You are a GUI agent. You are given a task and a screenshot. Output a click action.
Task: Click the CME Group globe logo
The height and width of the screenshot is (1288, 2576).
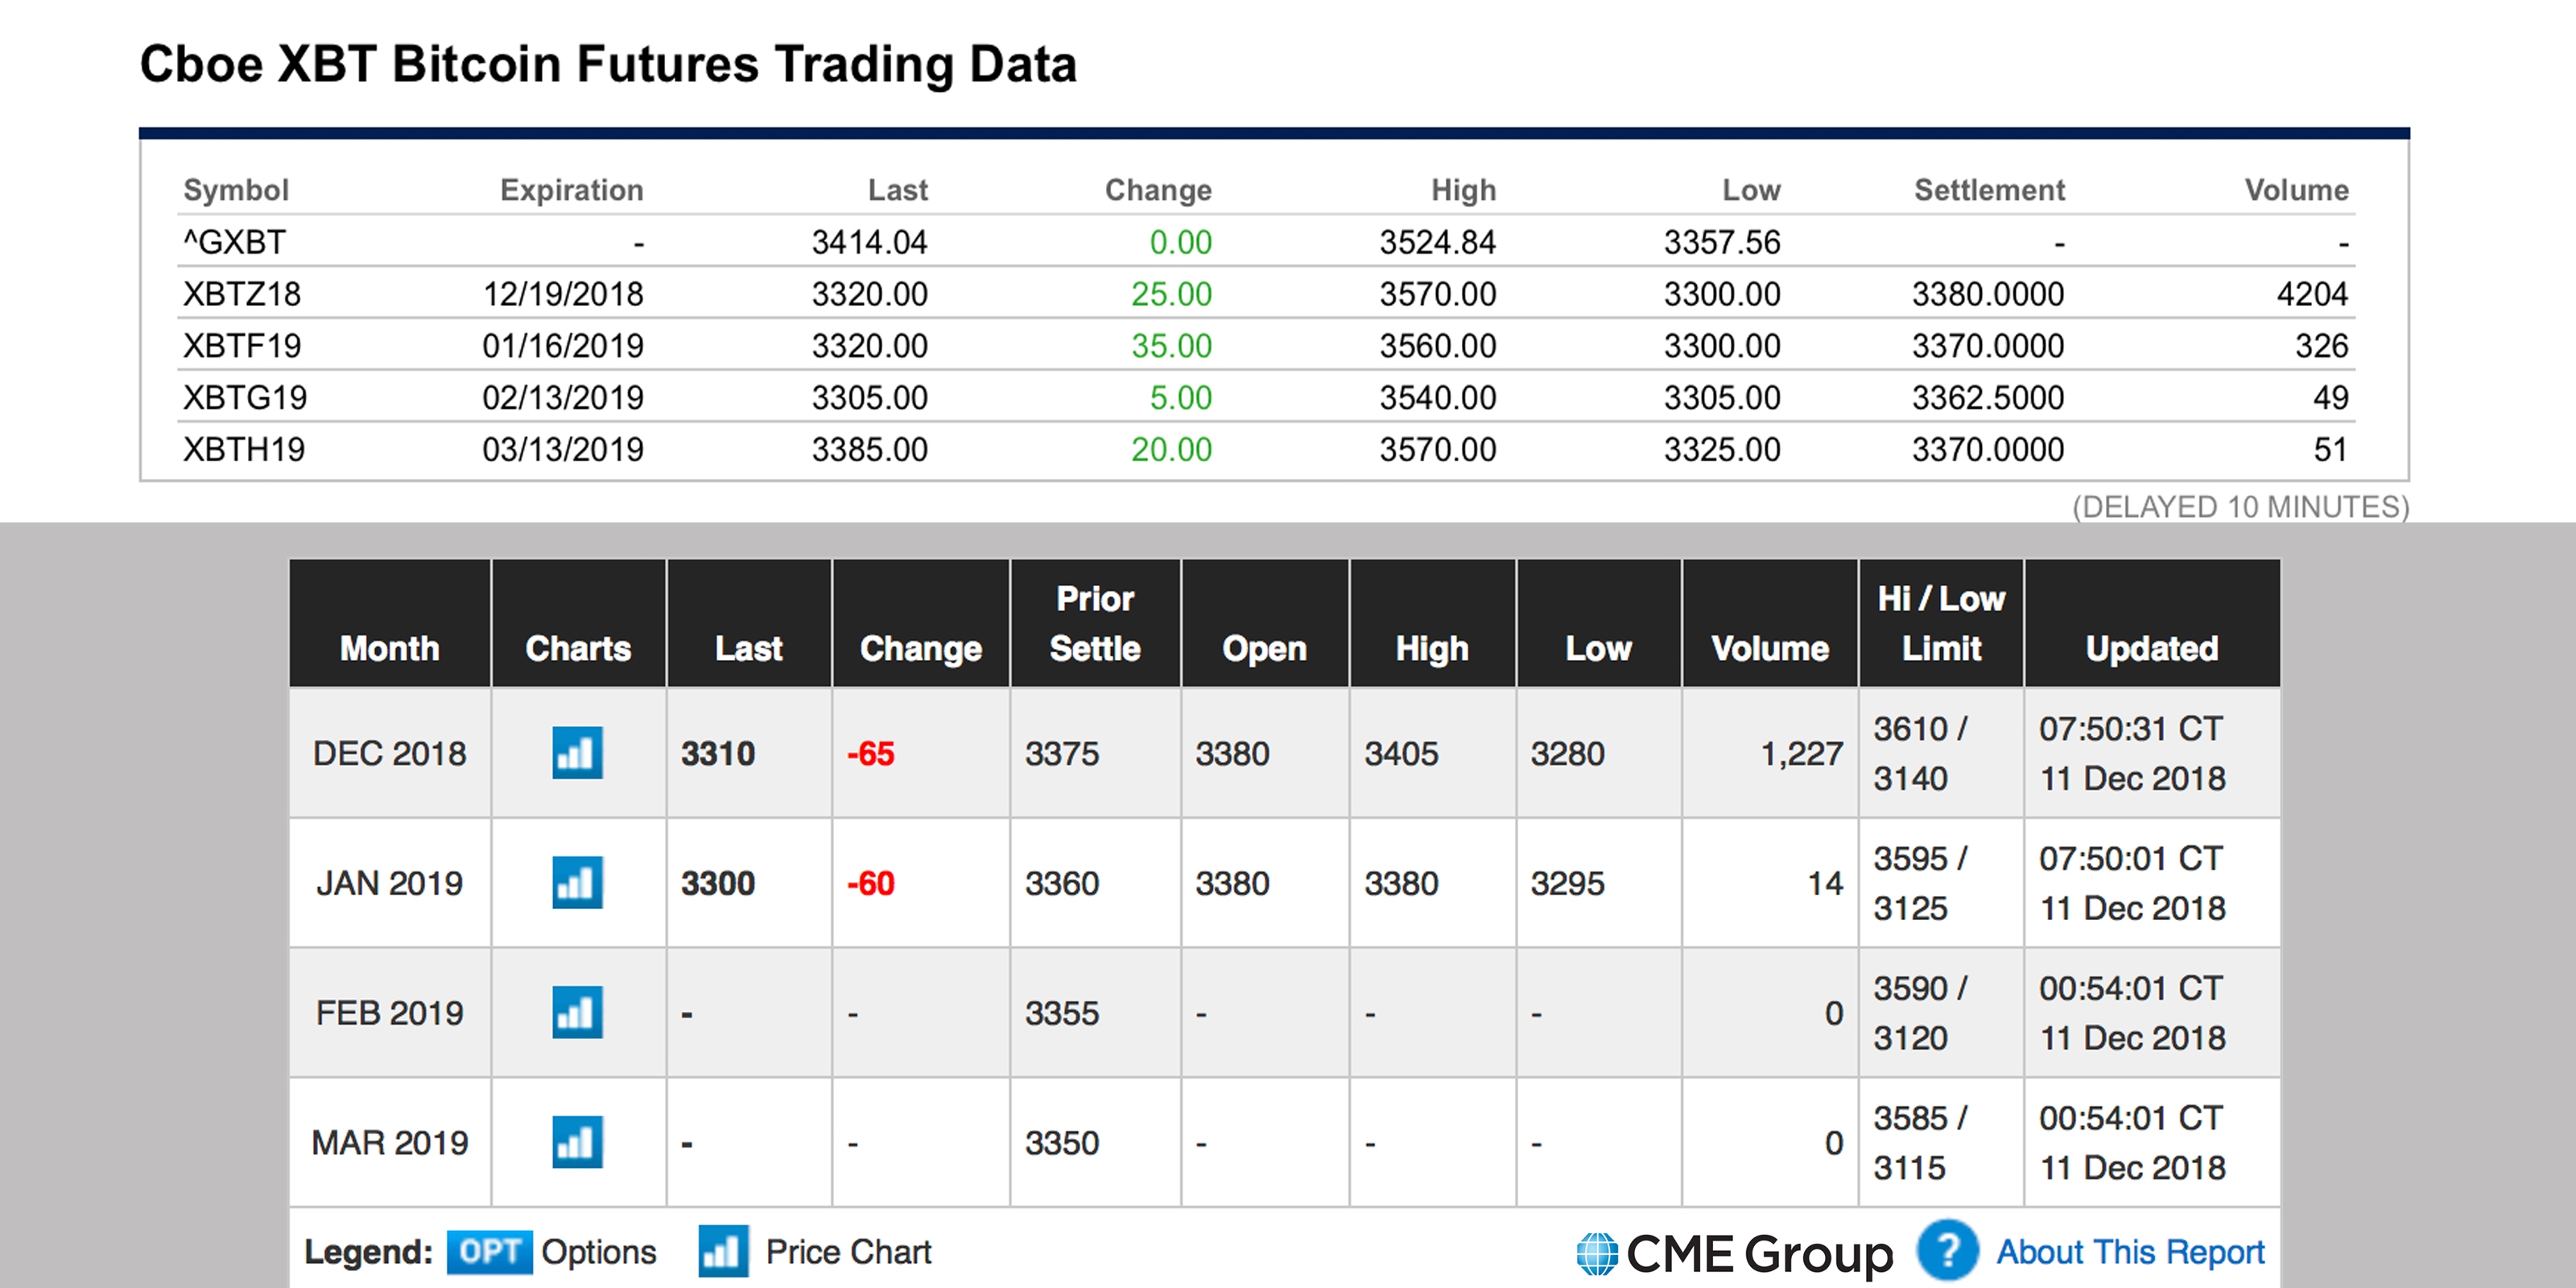(1597, 1253)
